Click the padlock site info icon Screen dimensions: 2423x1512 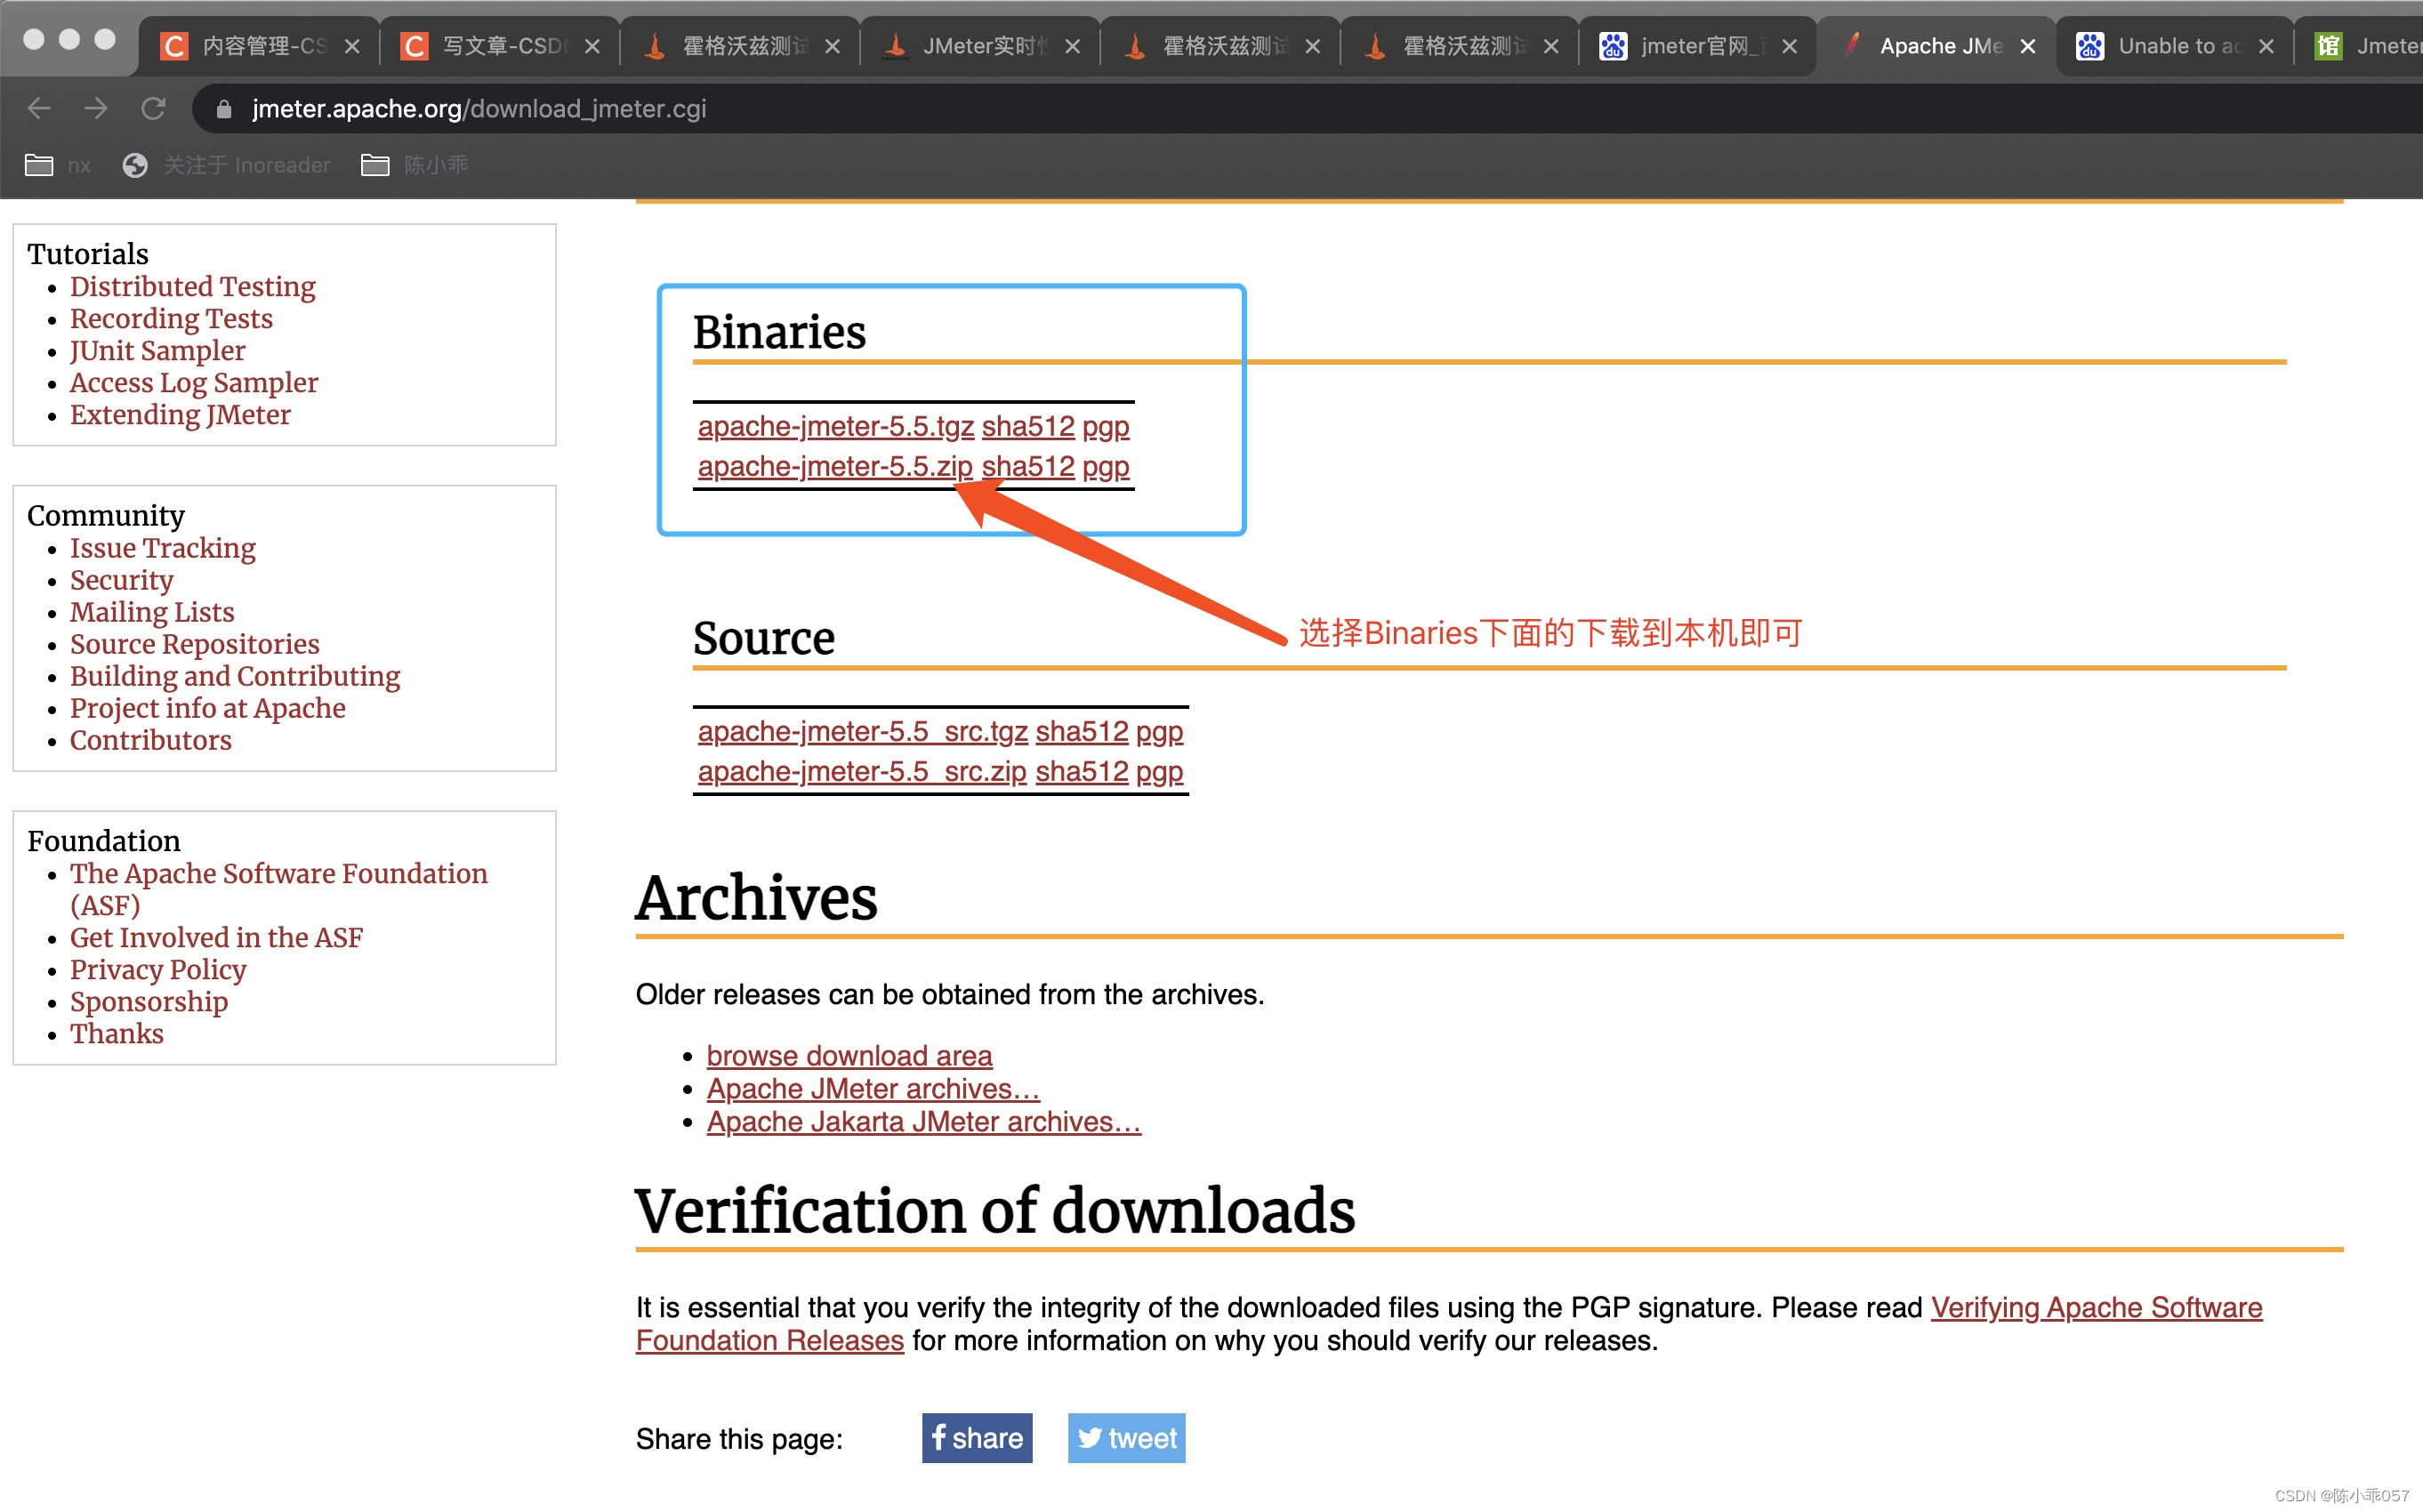tap(224, 109)
